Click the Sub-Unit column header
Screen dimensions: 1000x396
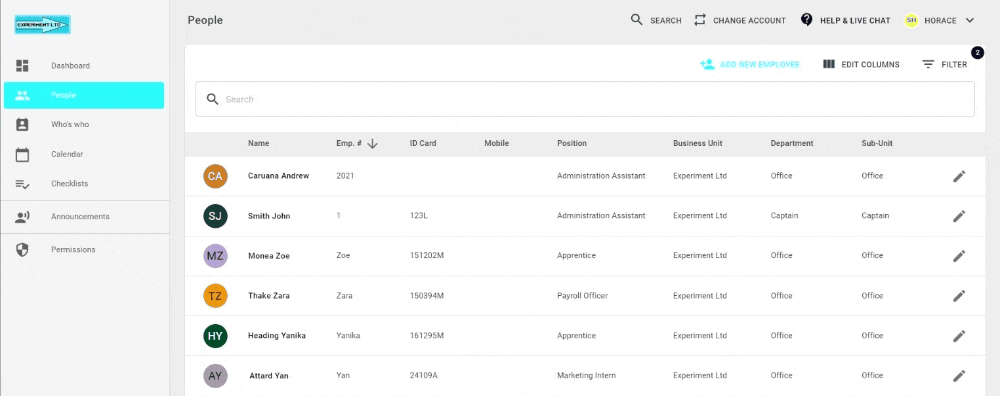coord(876,143)
